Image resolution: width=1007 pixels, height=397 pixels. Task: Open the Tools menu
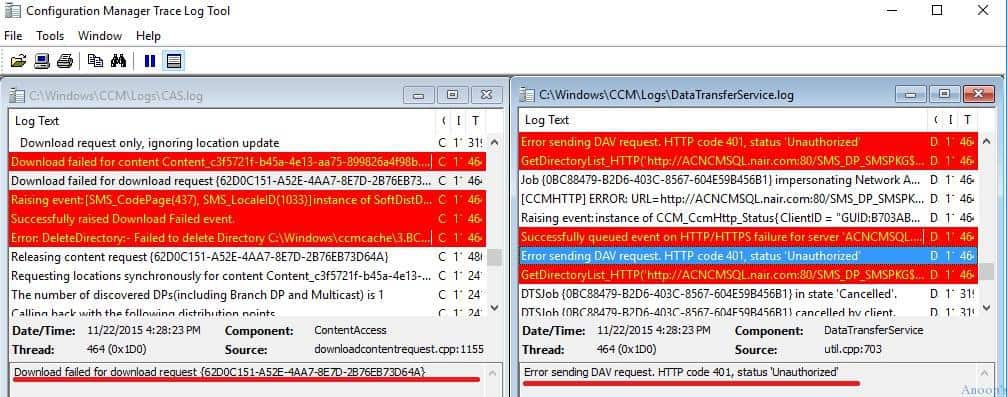pyautogui.click(x=50, y=36)
